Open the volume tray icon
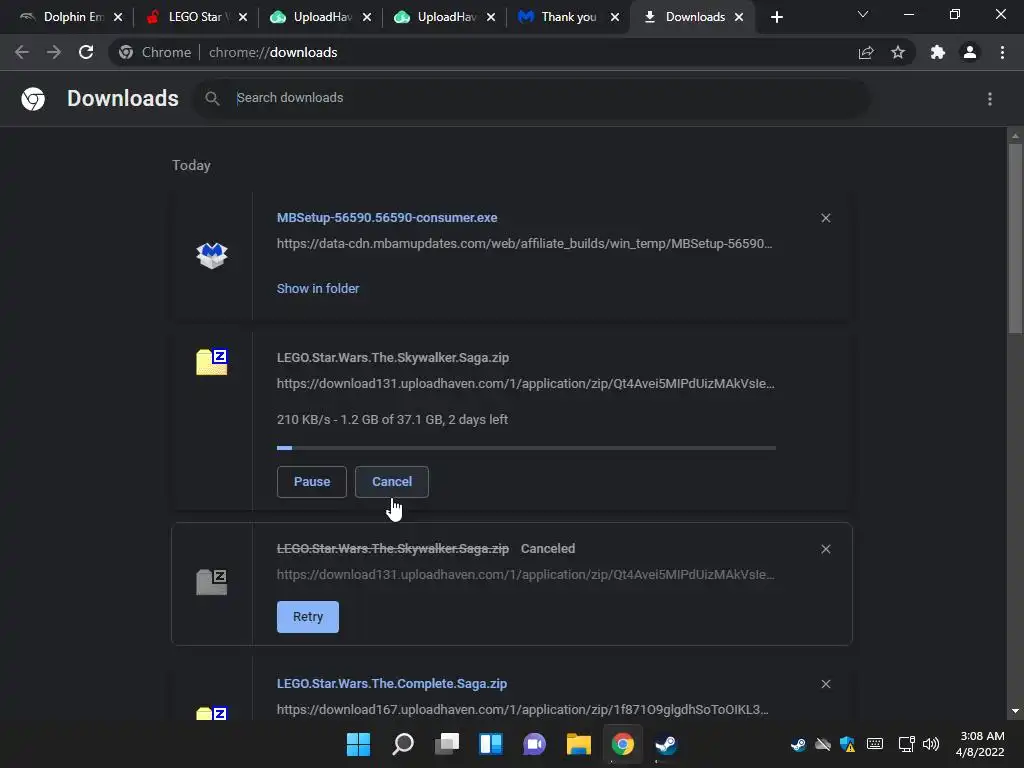The width and height of the screenshot is (1024, 768). 931,744
